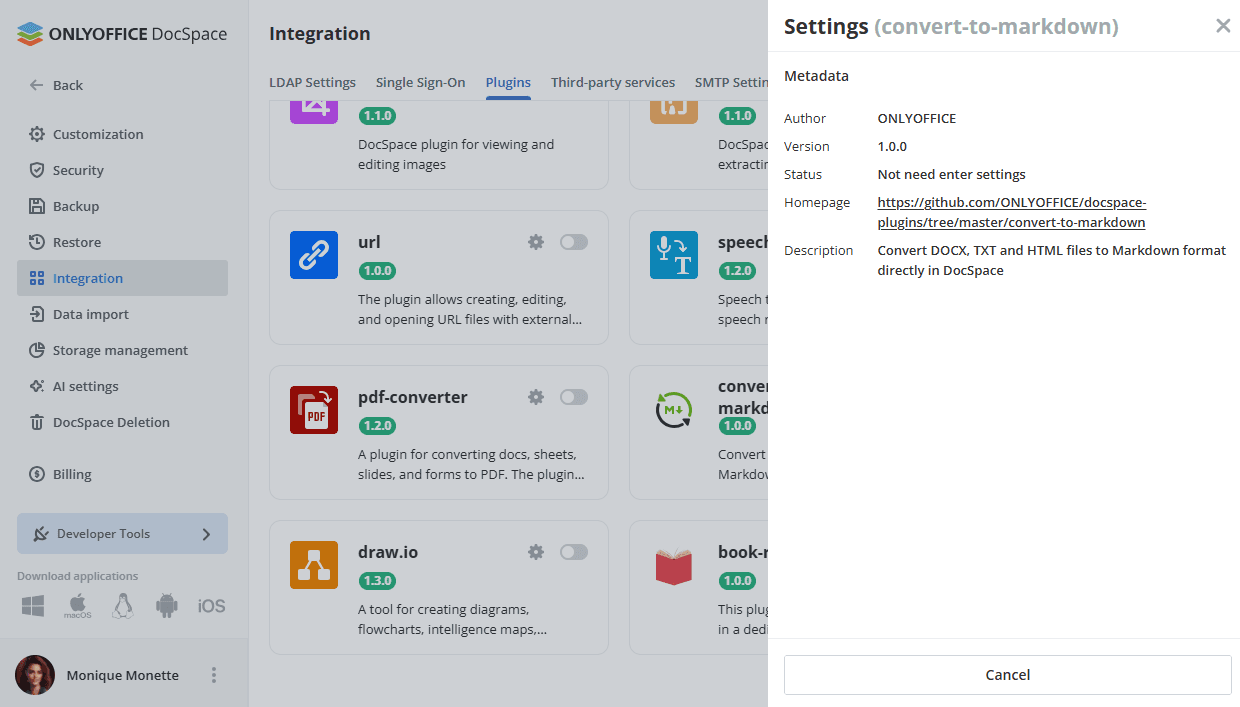Switch to Single Sign-On tab

click(x=420, y=83)
